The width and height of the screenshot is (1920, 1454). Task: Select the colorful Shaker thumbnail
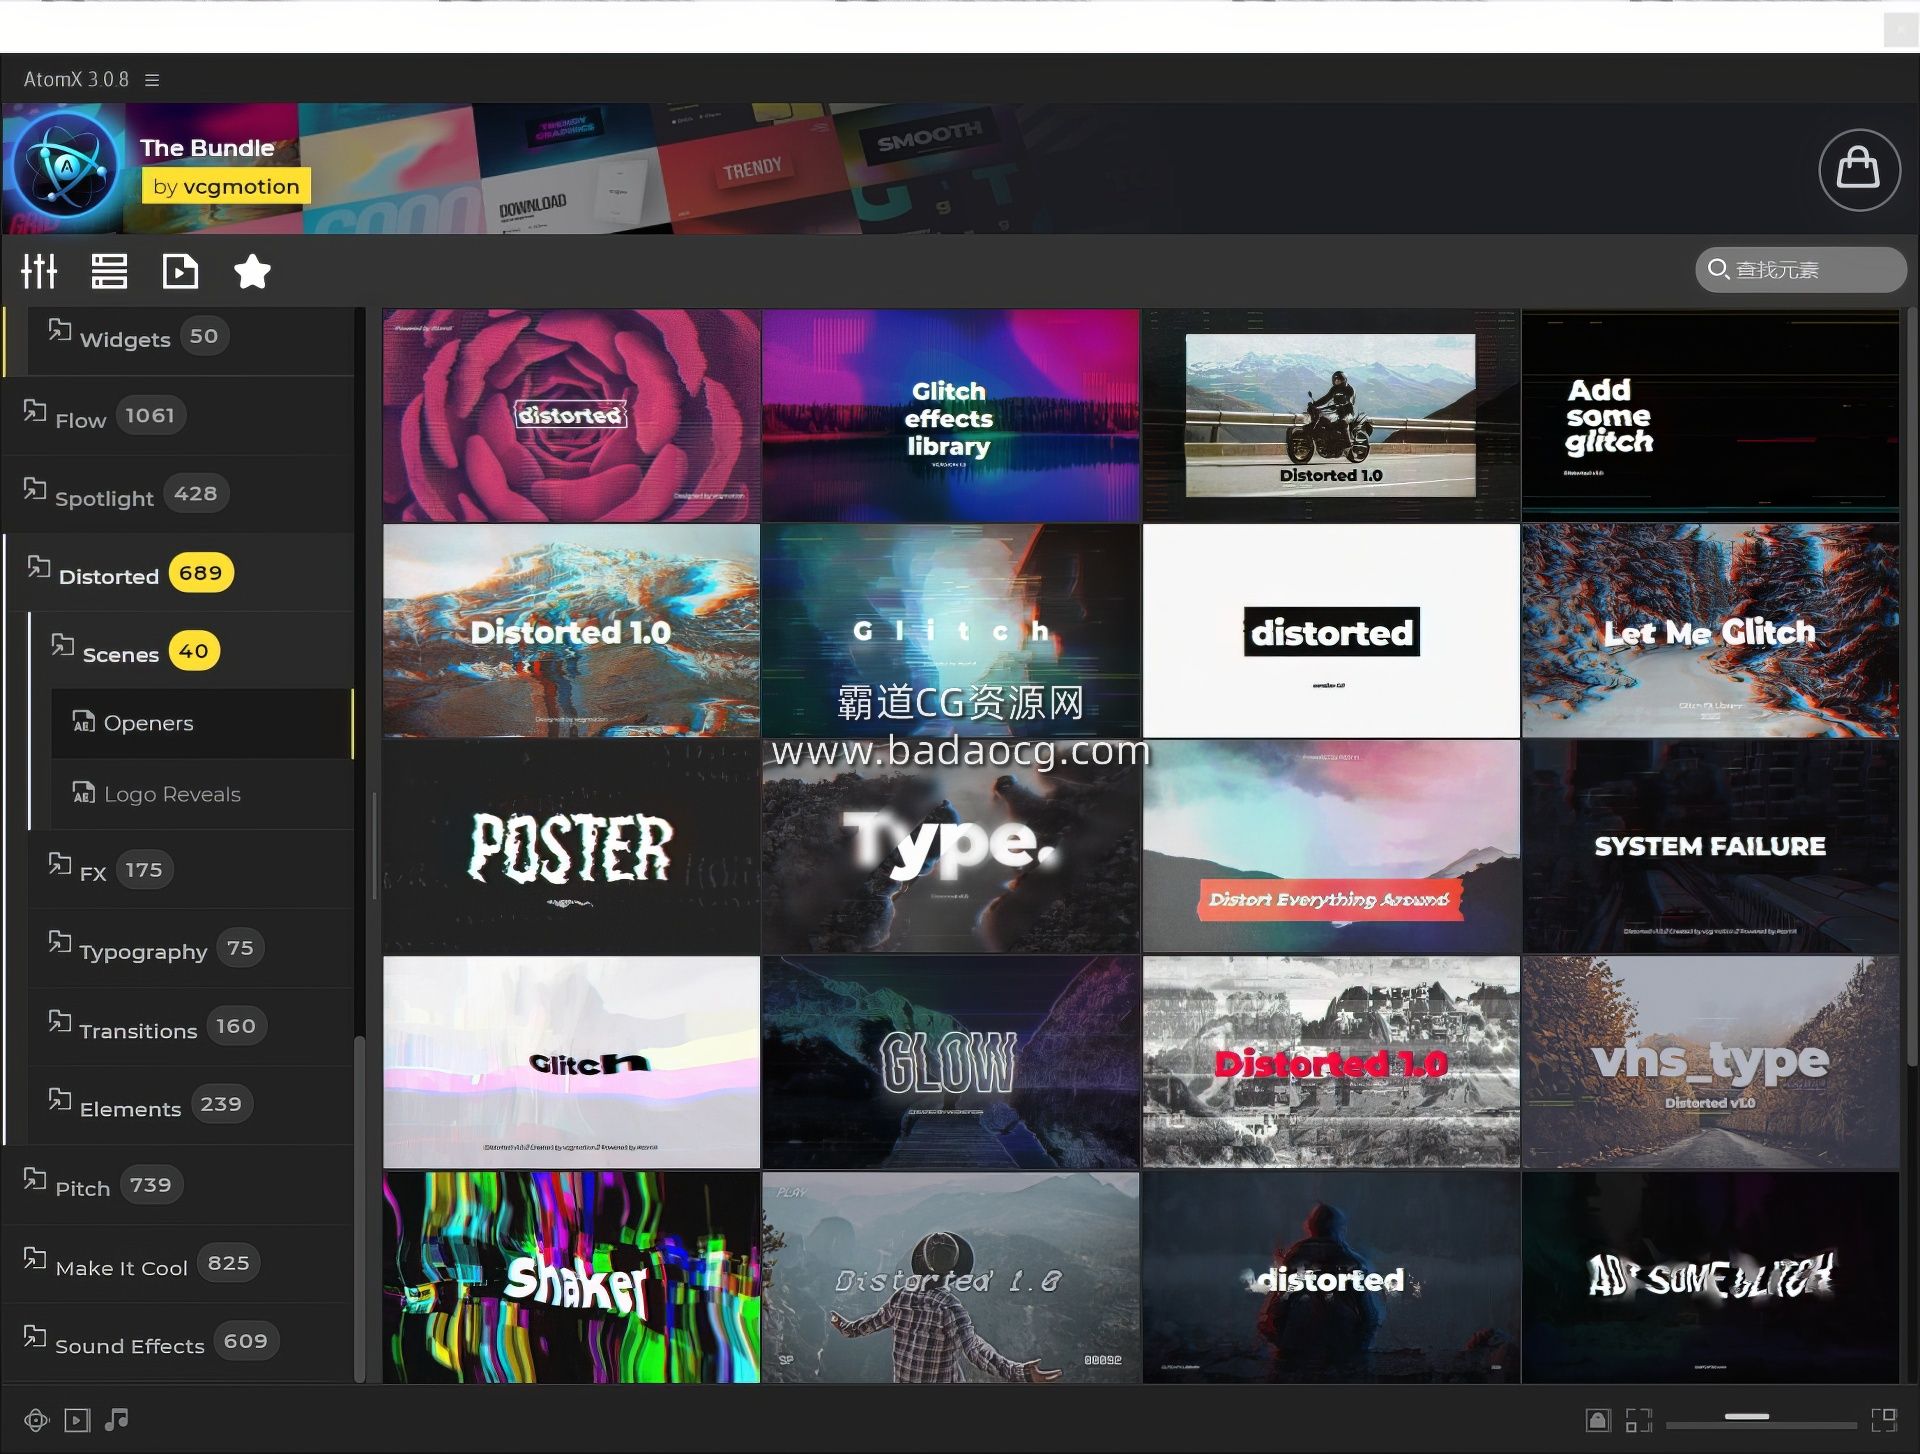571,1278
